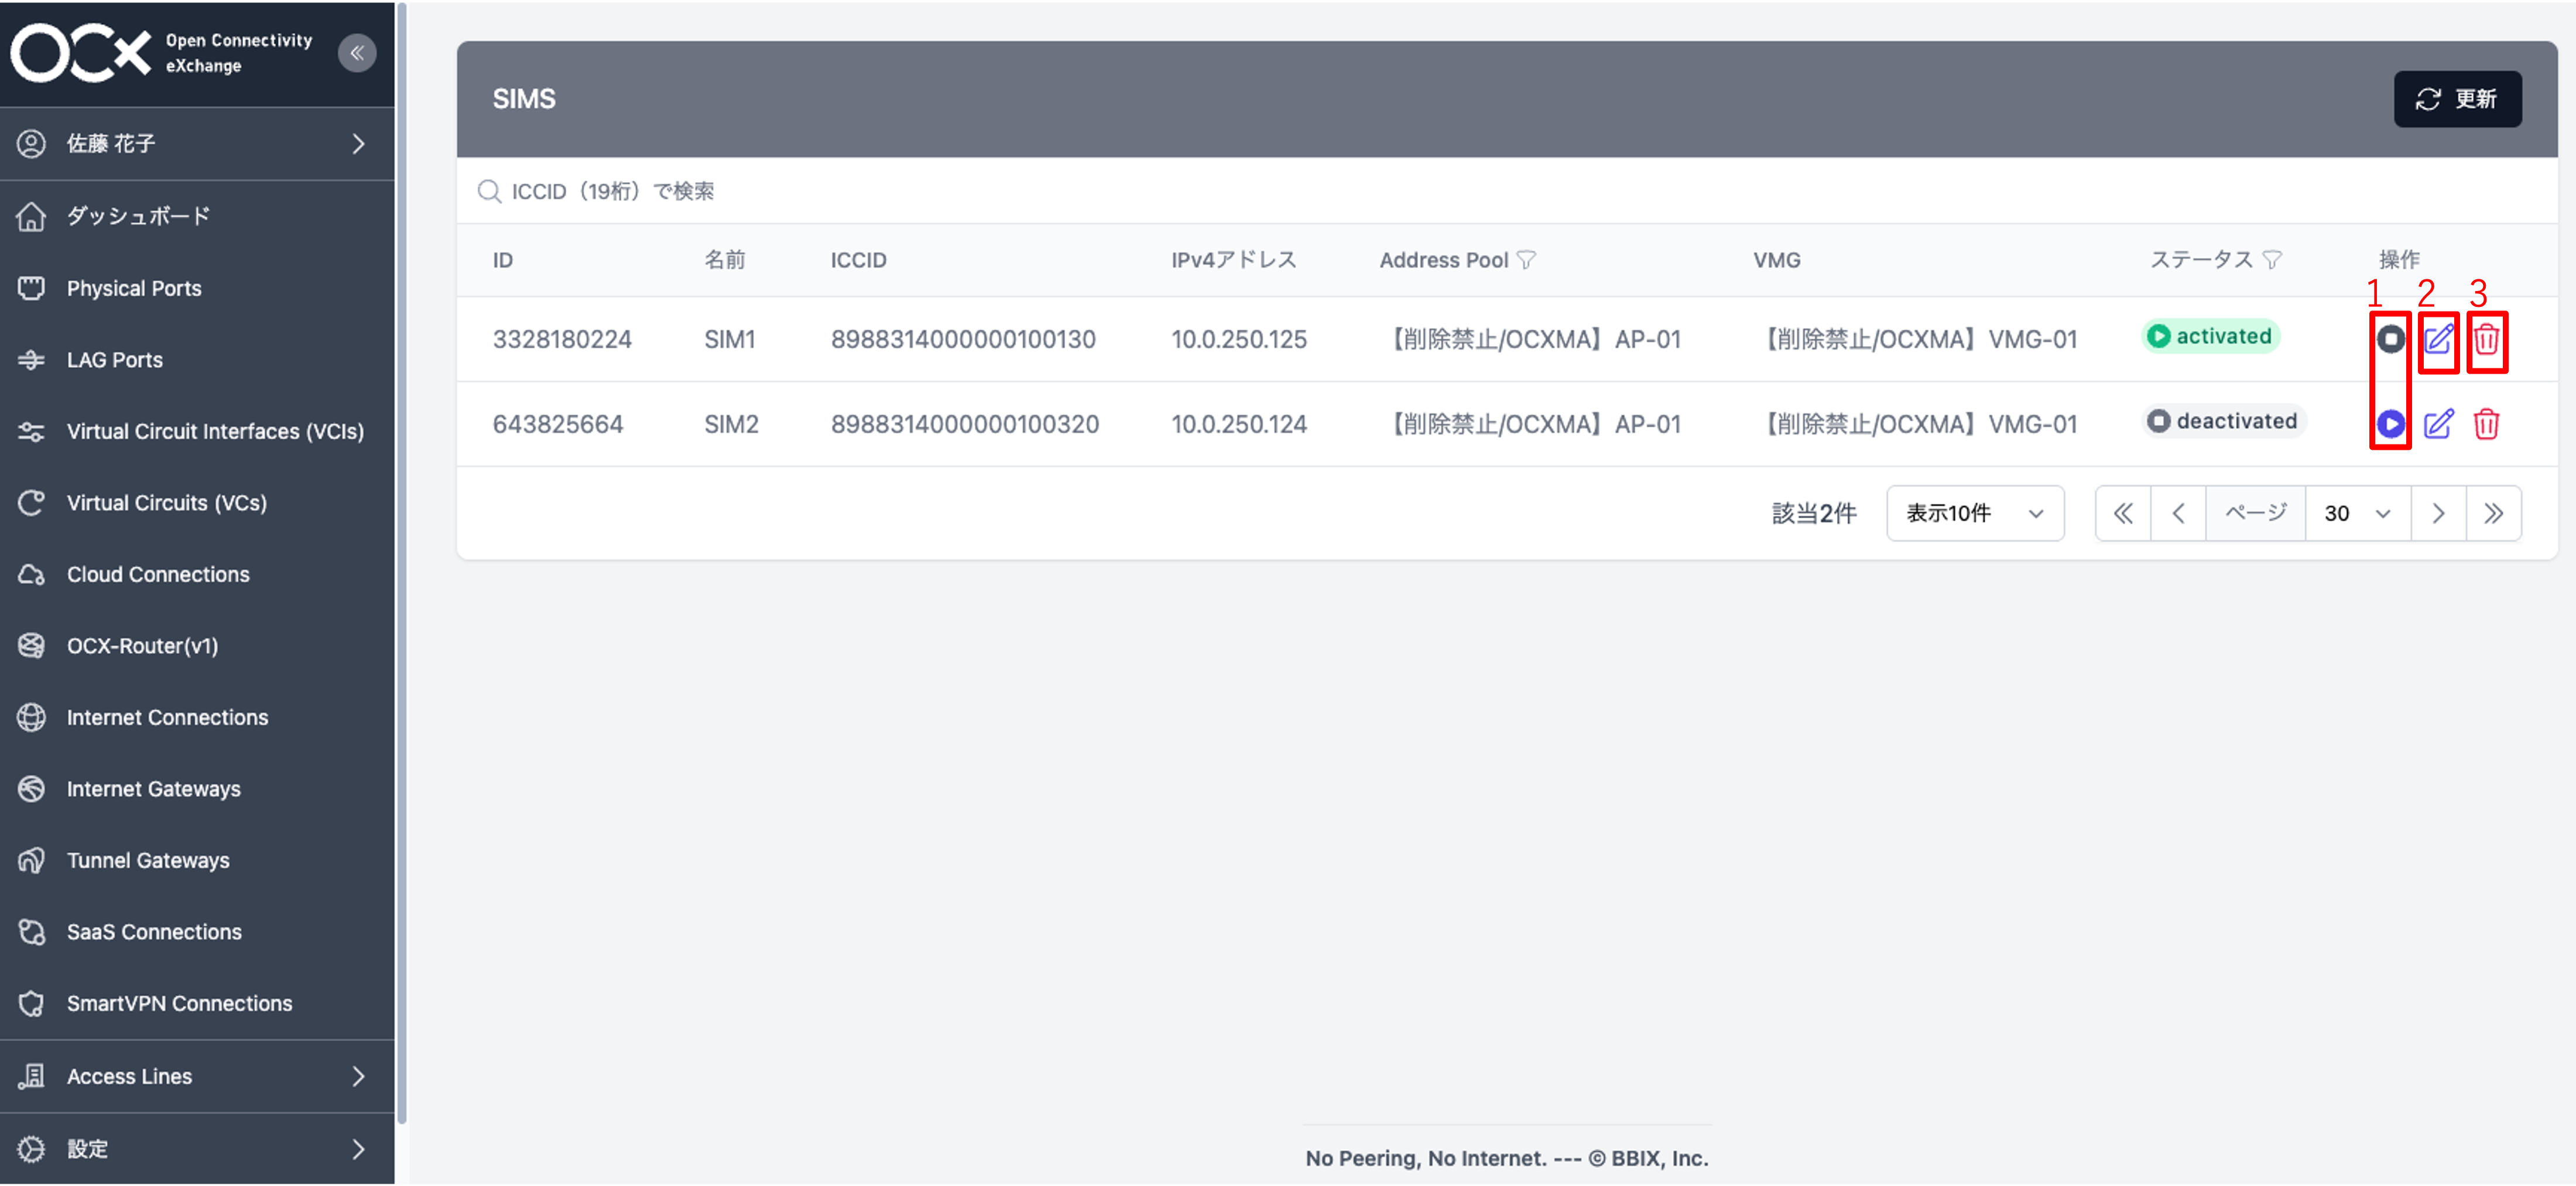Click the SIM2 name cell
This screenshot has height=1186, width=2576.
732,424
